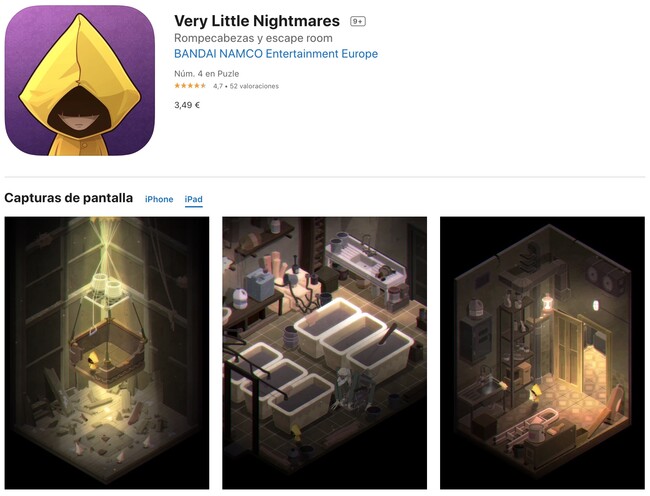The height and width of the screenshot is (496, 650).
Task: Click the 3,49 € price label
Action: point(187,105)
